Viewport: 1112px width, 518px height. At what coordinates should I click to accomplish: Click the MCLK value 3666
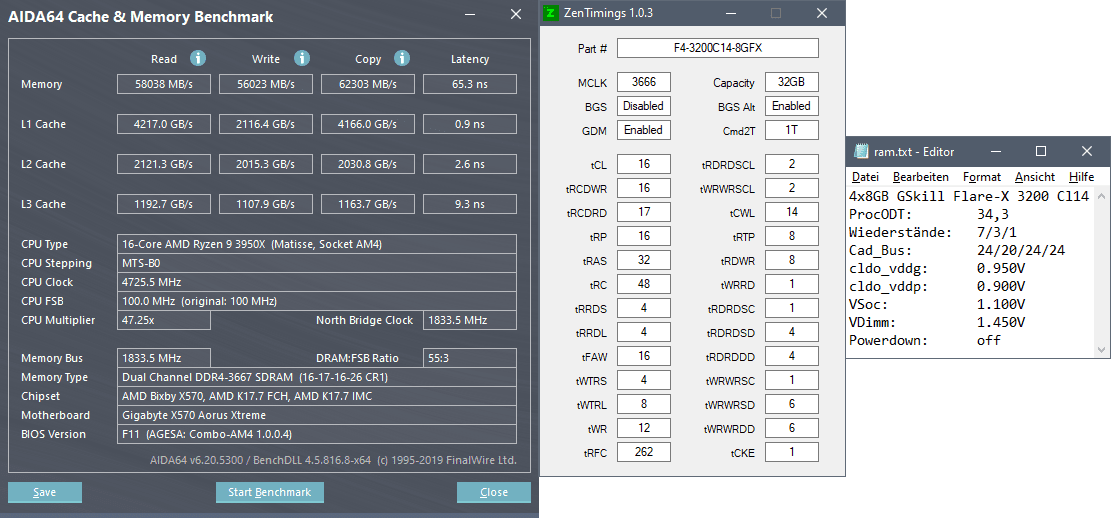pos(644,82)
